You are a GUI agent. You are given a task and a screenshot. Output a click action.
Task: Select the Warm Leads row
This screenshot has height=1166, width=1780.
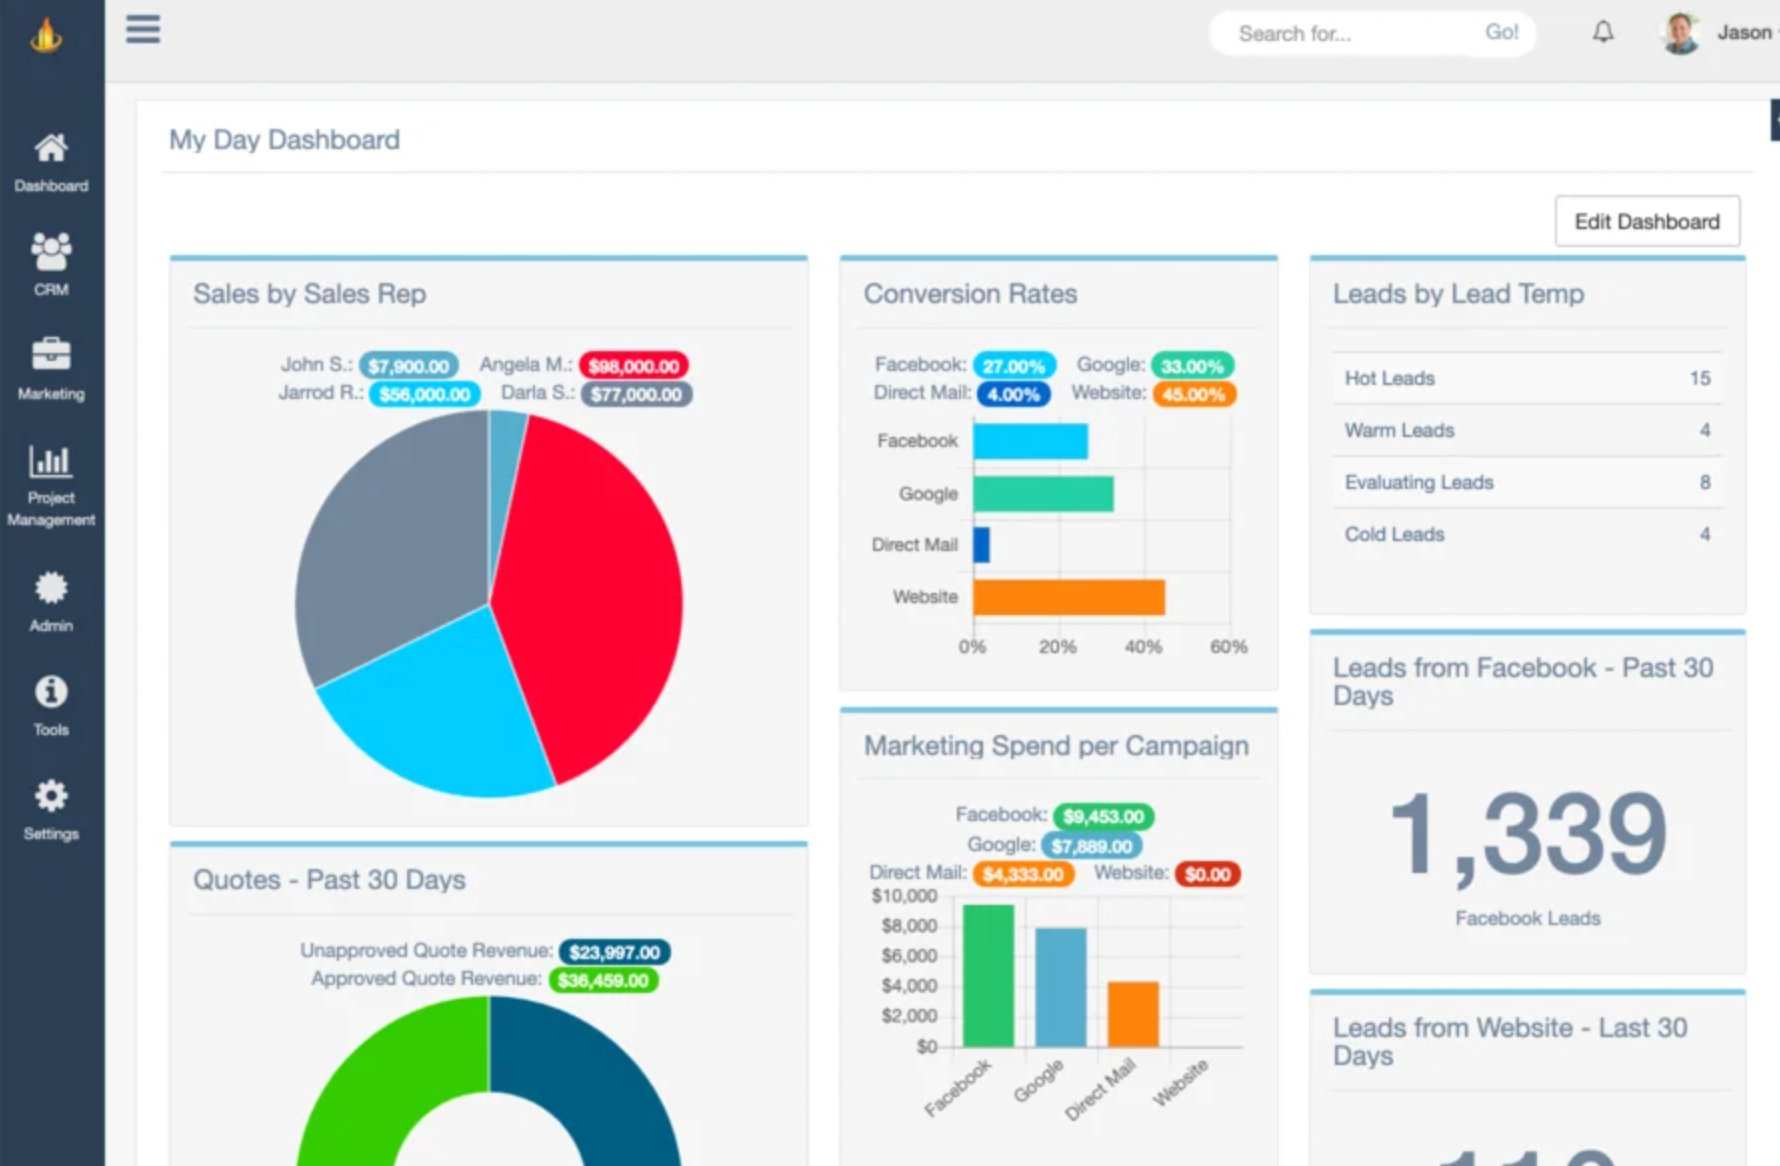tap(1527, 430)
